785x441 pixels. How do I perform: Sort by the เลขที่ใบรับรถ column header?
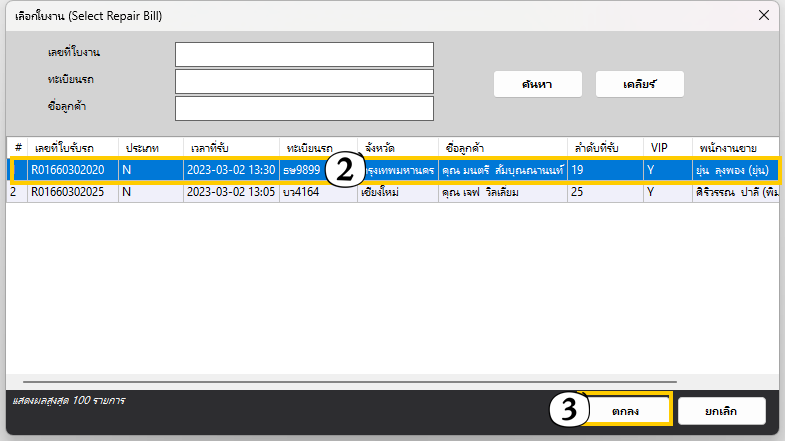[x=72, y=146]
